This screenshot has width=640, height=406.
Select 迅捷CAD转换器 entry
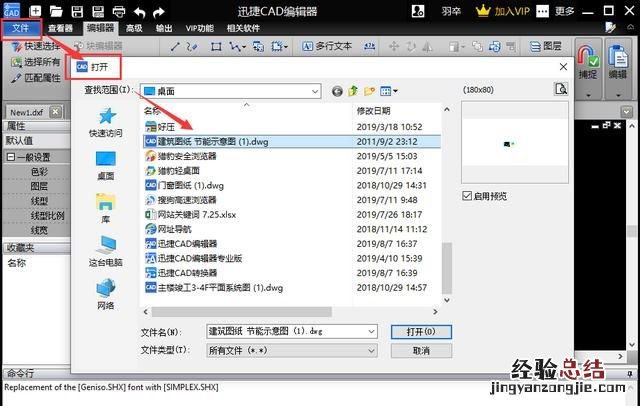pyautogui.click(x=182, y=273)
